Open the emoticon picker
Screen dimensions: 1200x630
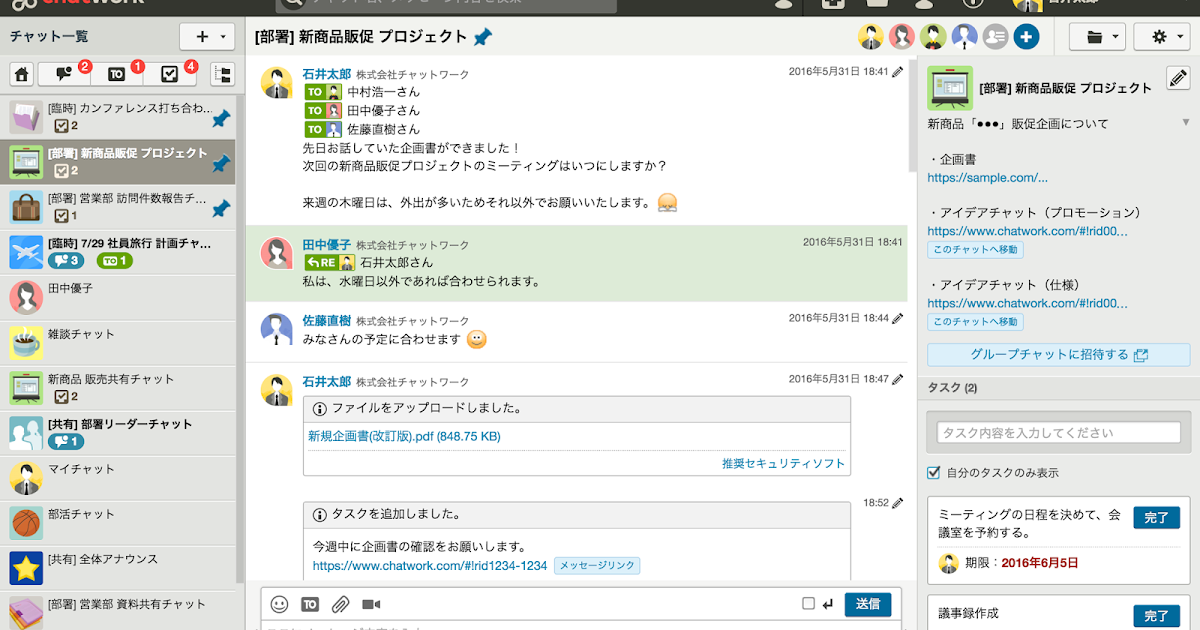tap(280, 604)
